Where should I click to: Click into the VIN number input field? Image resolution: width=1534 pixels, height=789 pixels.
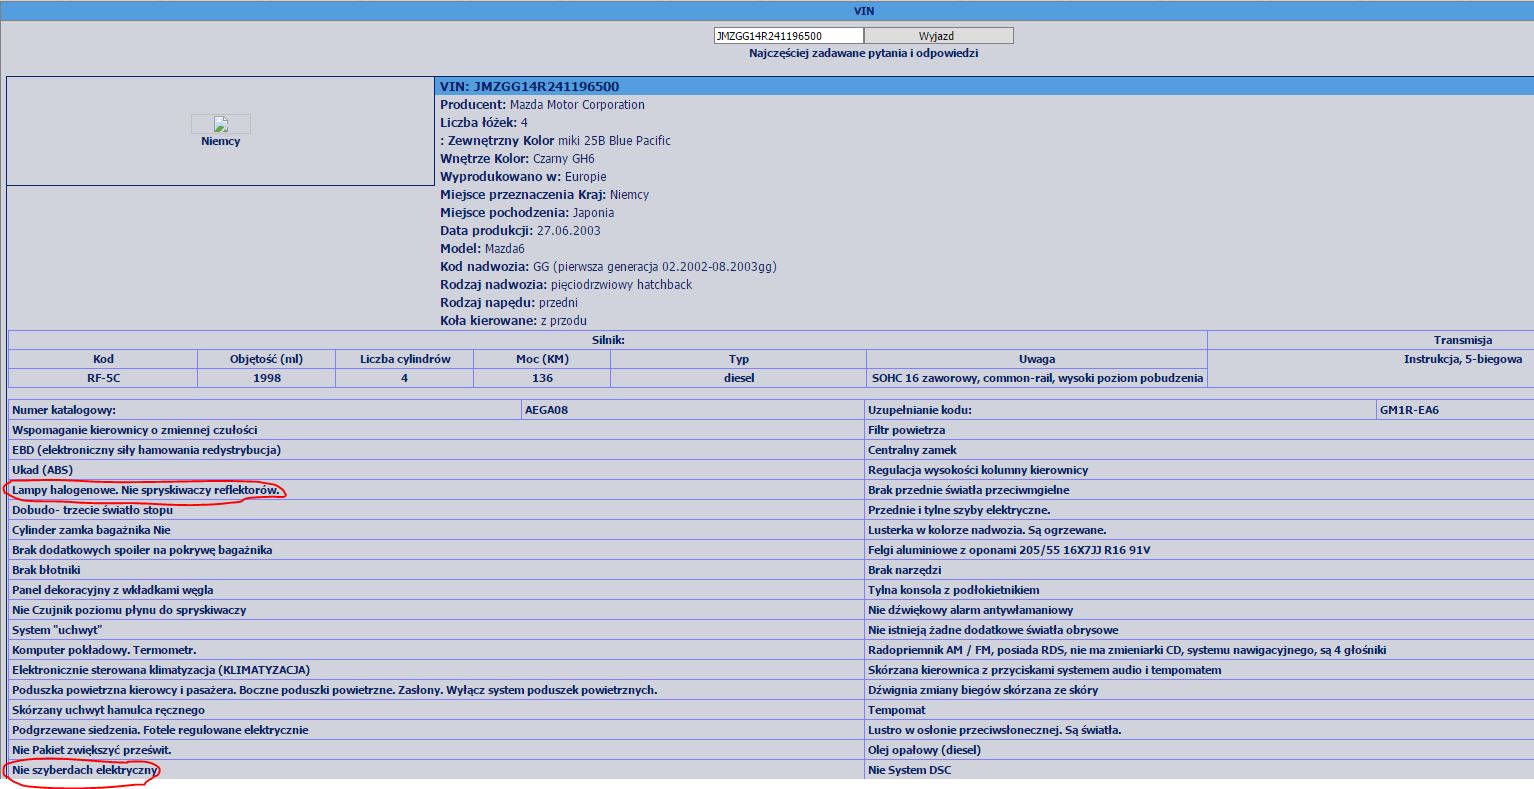(788, 36)
